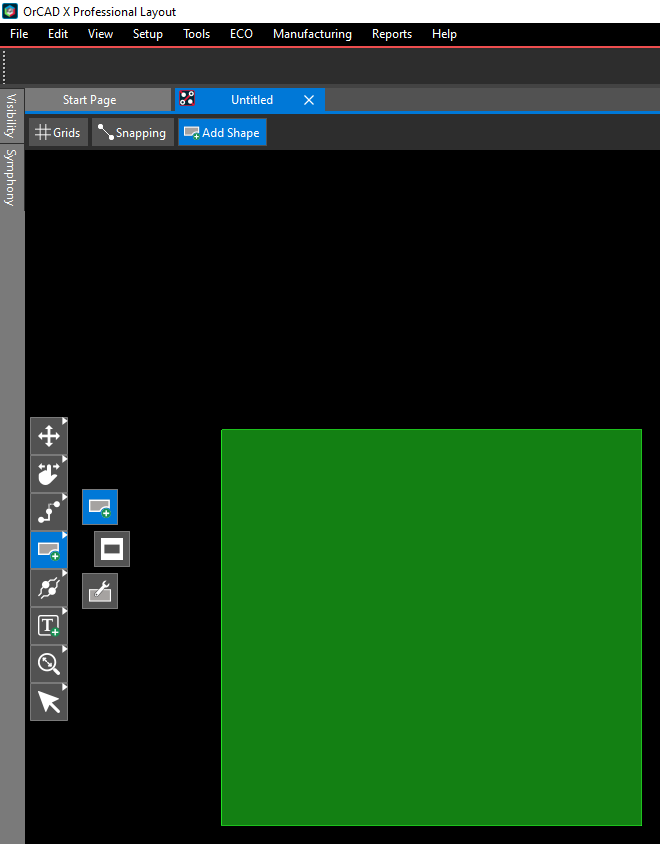Click the OrCAD X application logo icon
This screenshot has height=844, width=660.
[10, 11]
